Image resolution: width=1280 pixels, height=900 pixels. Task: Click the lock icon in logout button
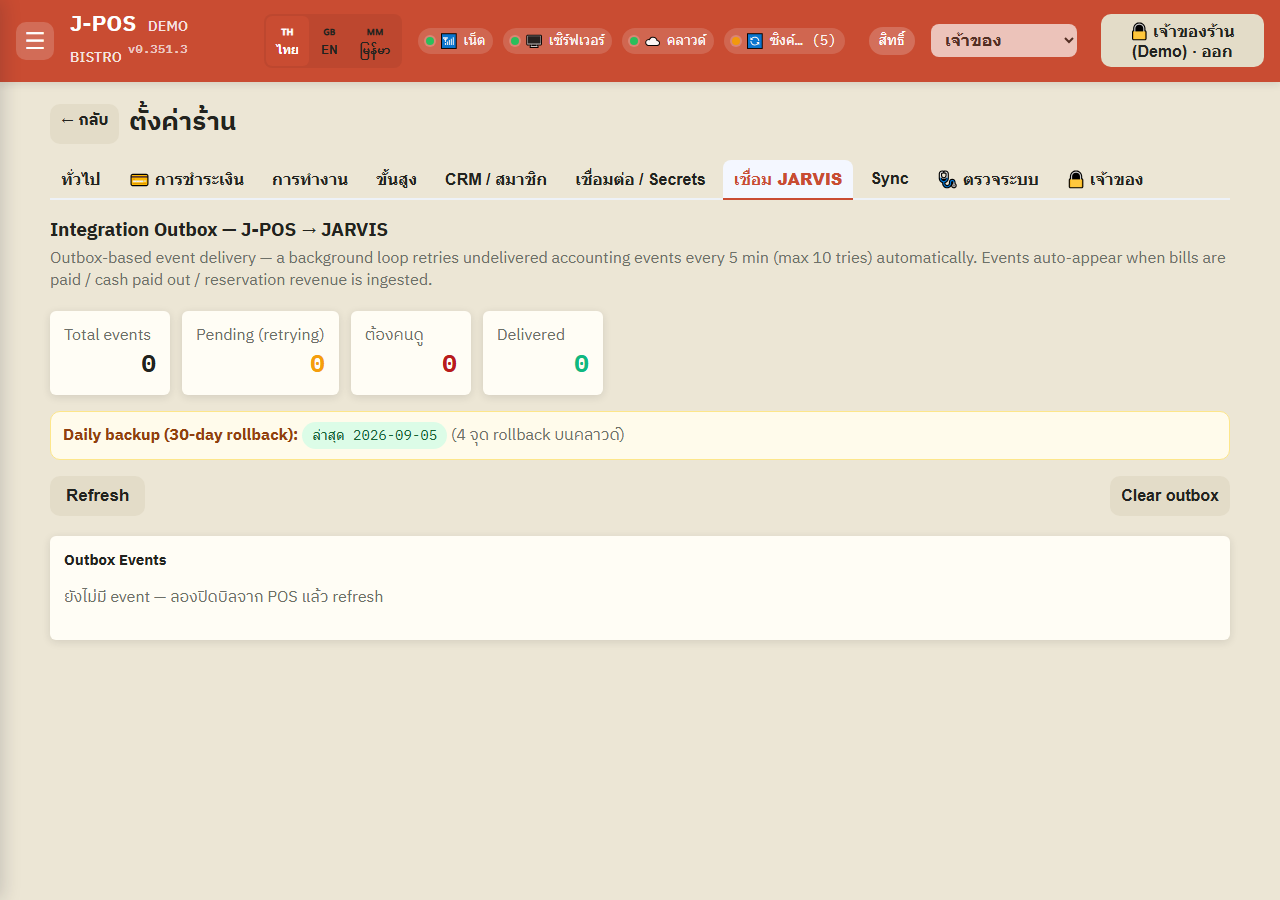[x=1139, y=31]
